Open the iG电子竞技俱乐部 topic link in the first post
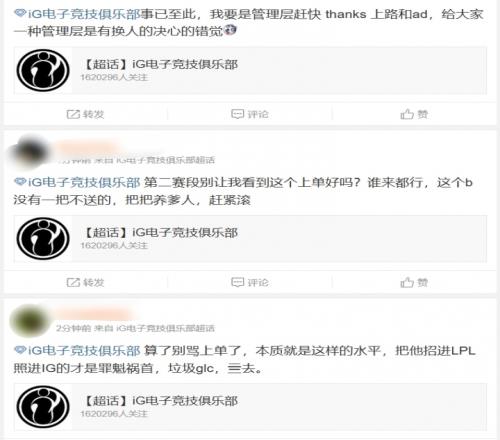This screenshot has height=440, width=500. pos(84,14)
